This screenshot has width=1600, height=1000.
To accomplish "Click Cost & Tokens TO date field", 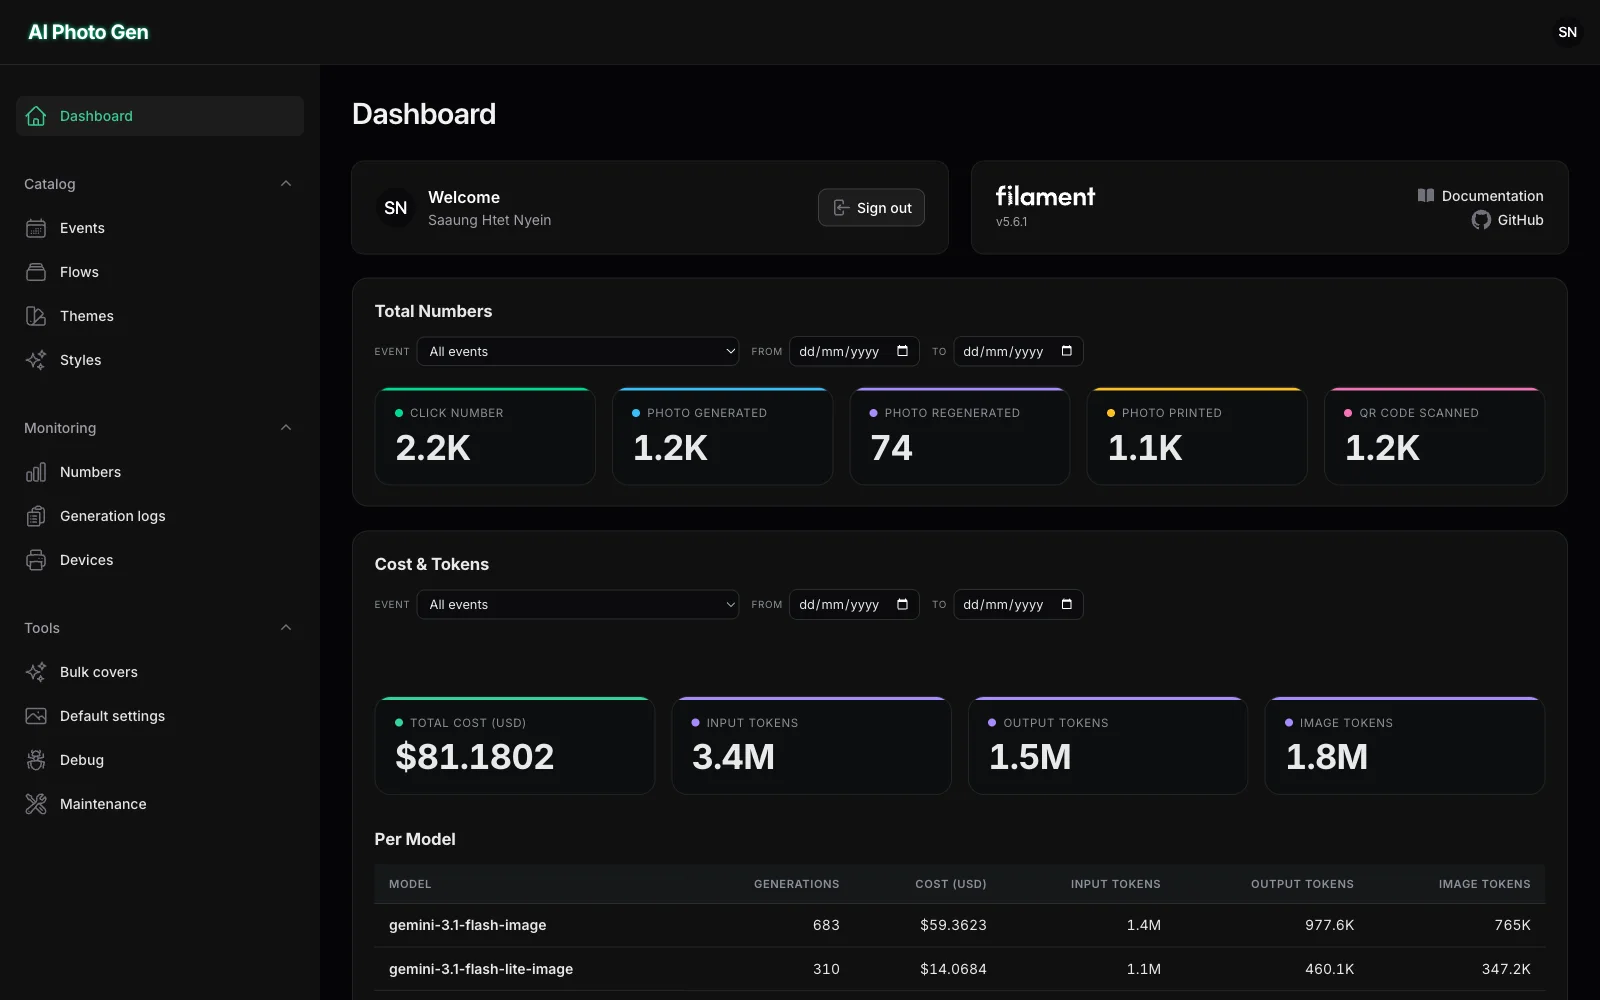I will tap(1018, 604).
